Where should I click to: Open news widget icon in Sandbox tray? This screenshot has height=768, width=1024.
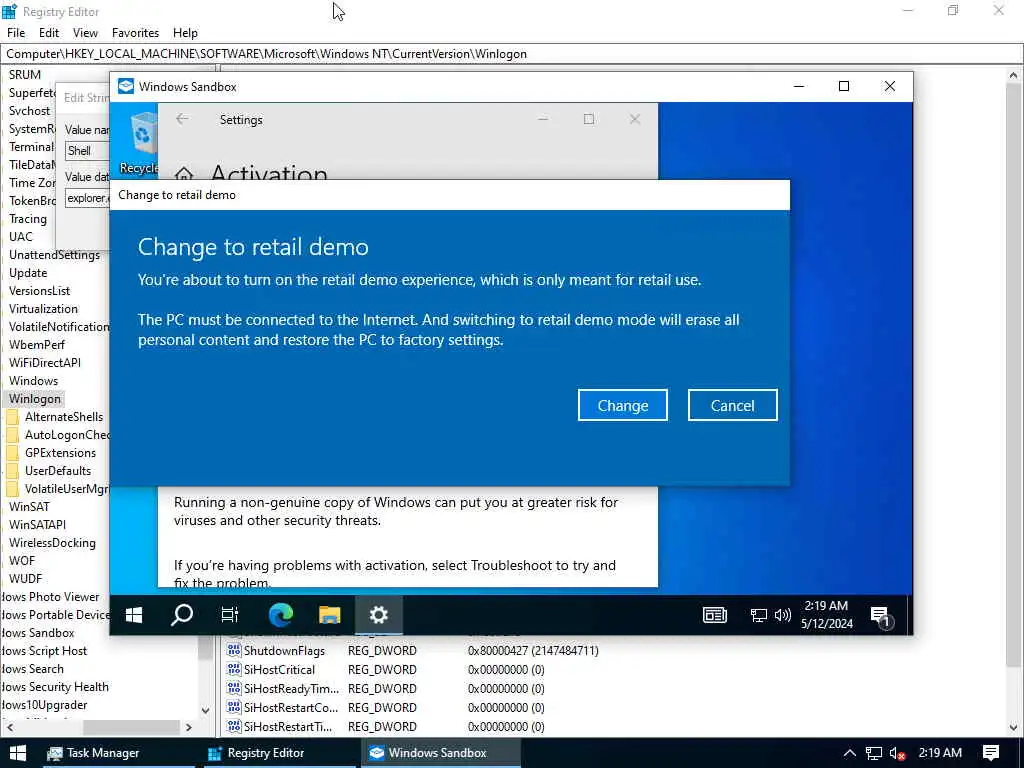click(x=714, y=615)
